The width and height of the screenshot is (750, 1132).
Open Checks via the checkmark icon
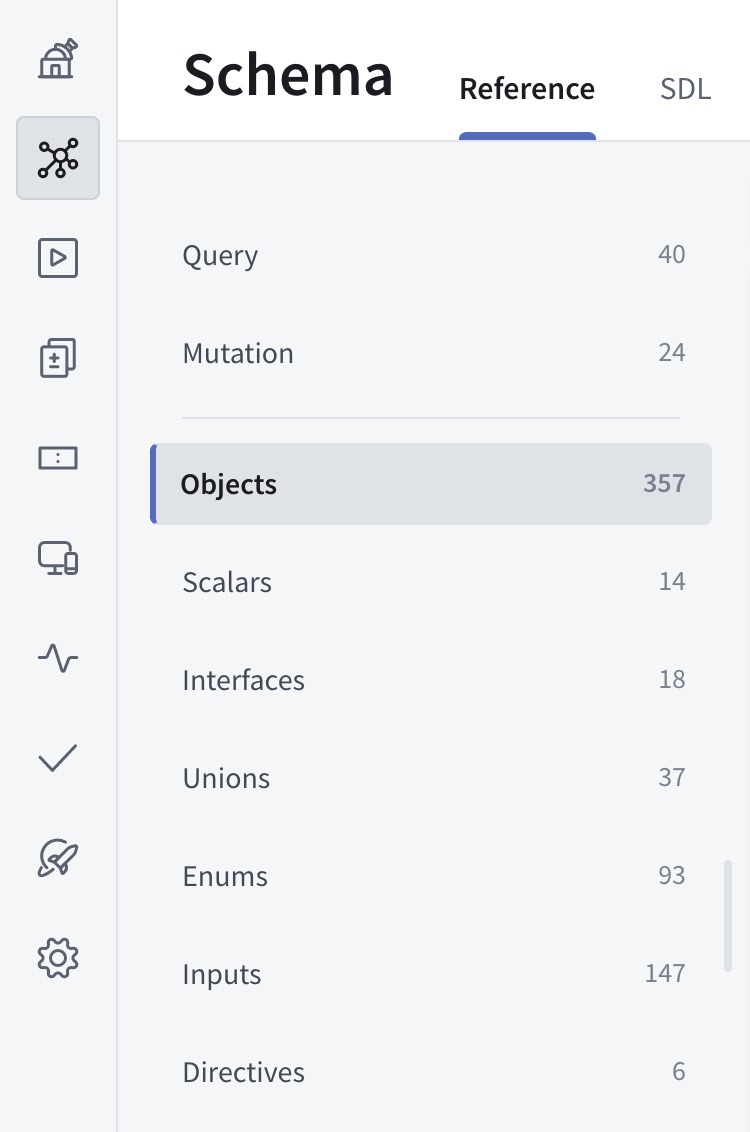tap(57, 757)
